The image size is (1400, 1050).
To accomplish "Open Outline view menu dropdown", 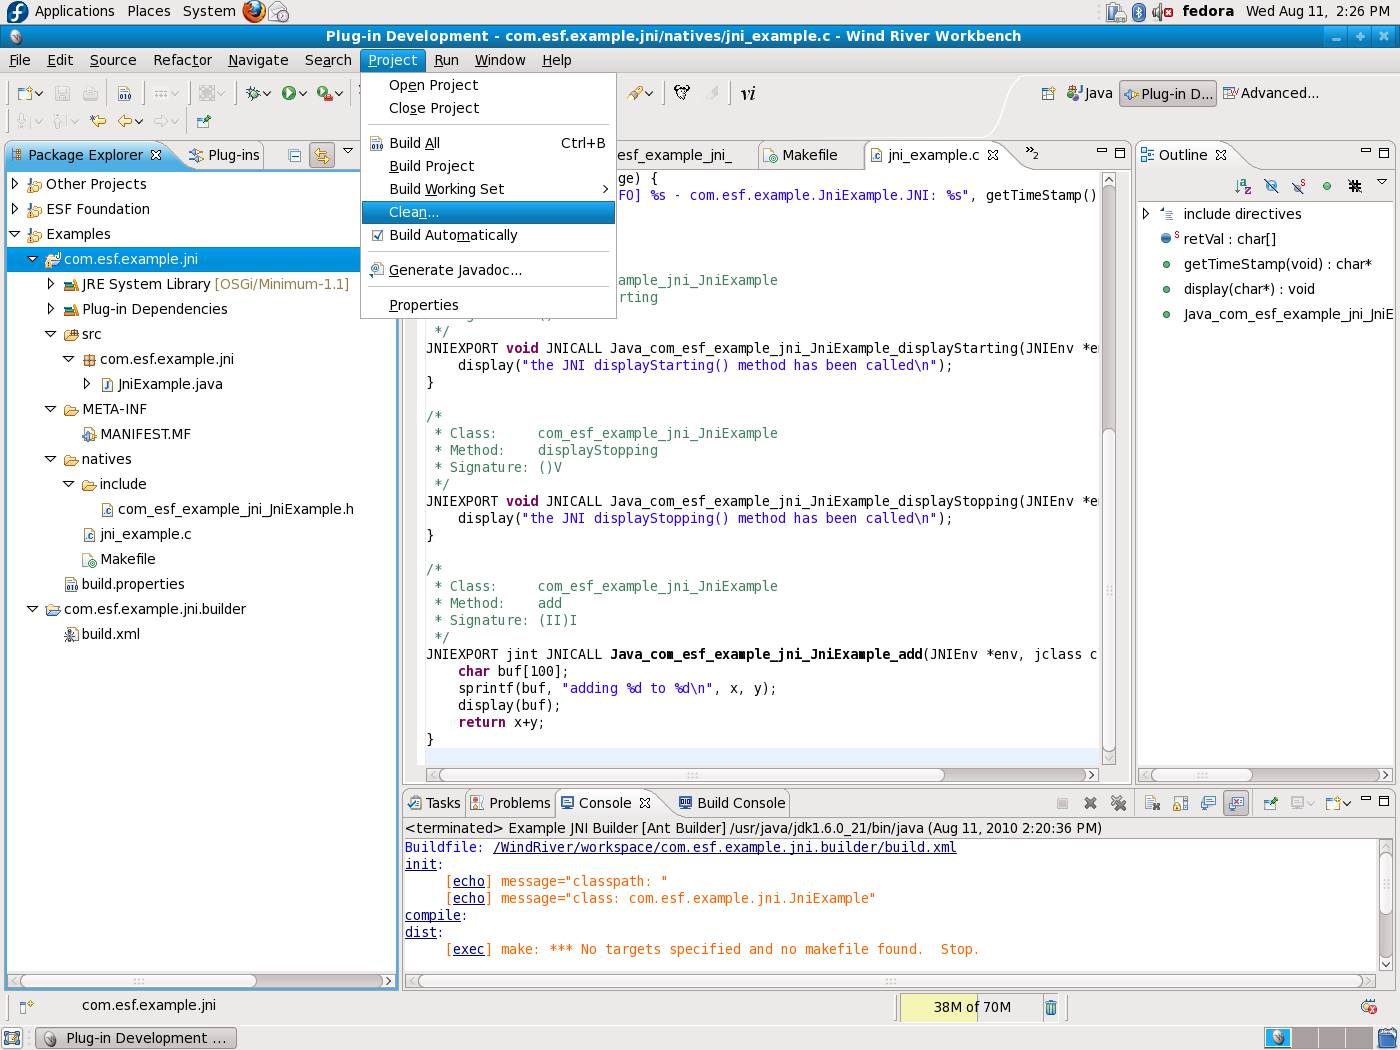I will [x=1382, y=183].
